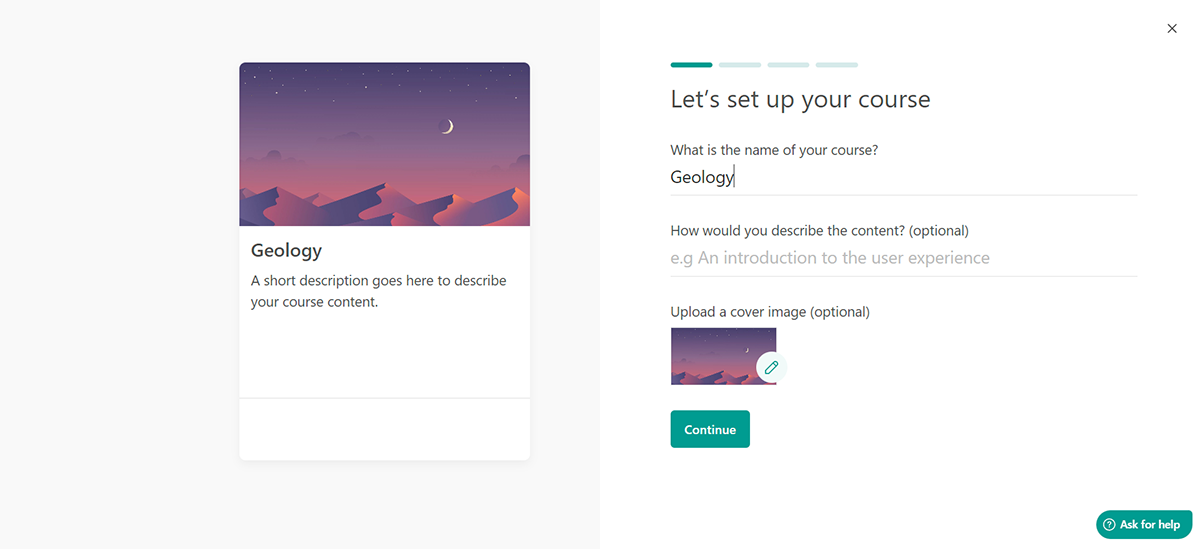
Task: Click the Geology title on preview card
Action: pos(286,251)
